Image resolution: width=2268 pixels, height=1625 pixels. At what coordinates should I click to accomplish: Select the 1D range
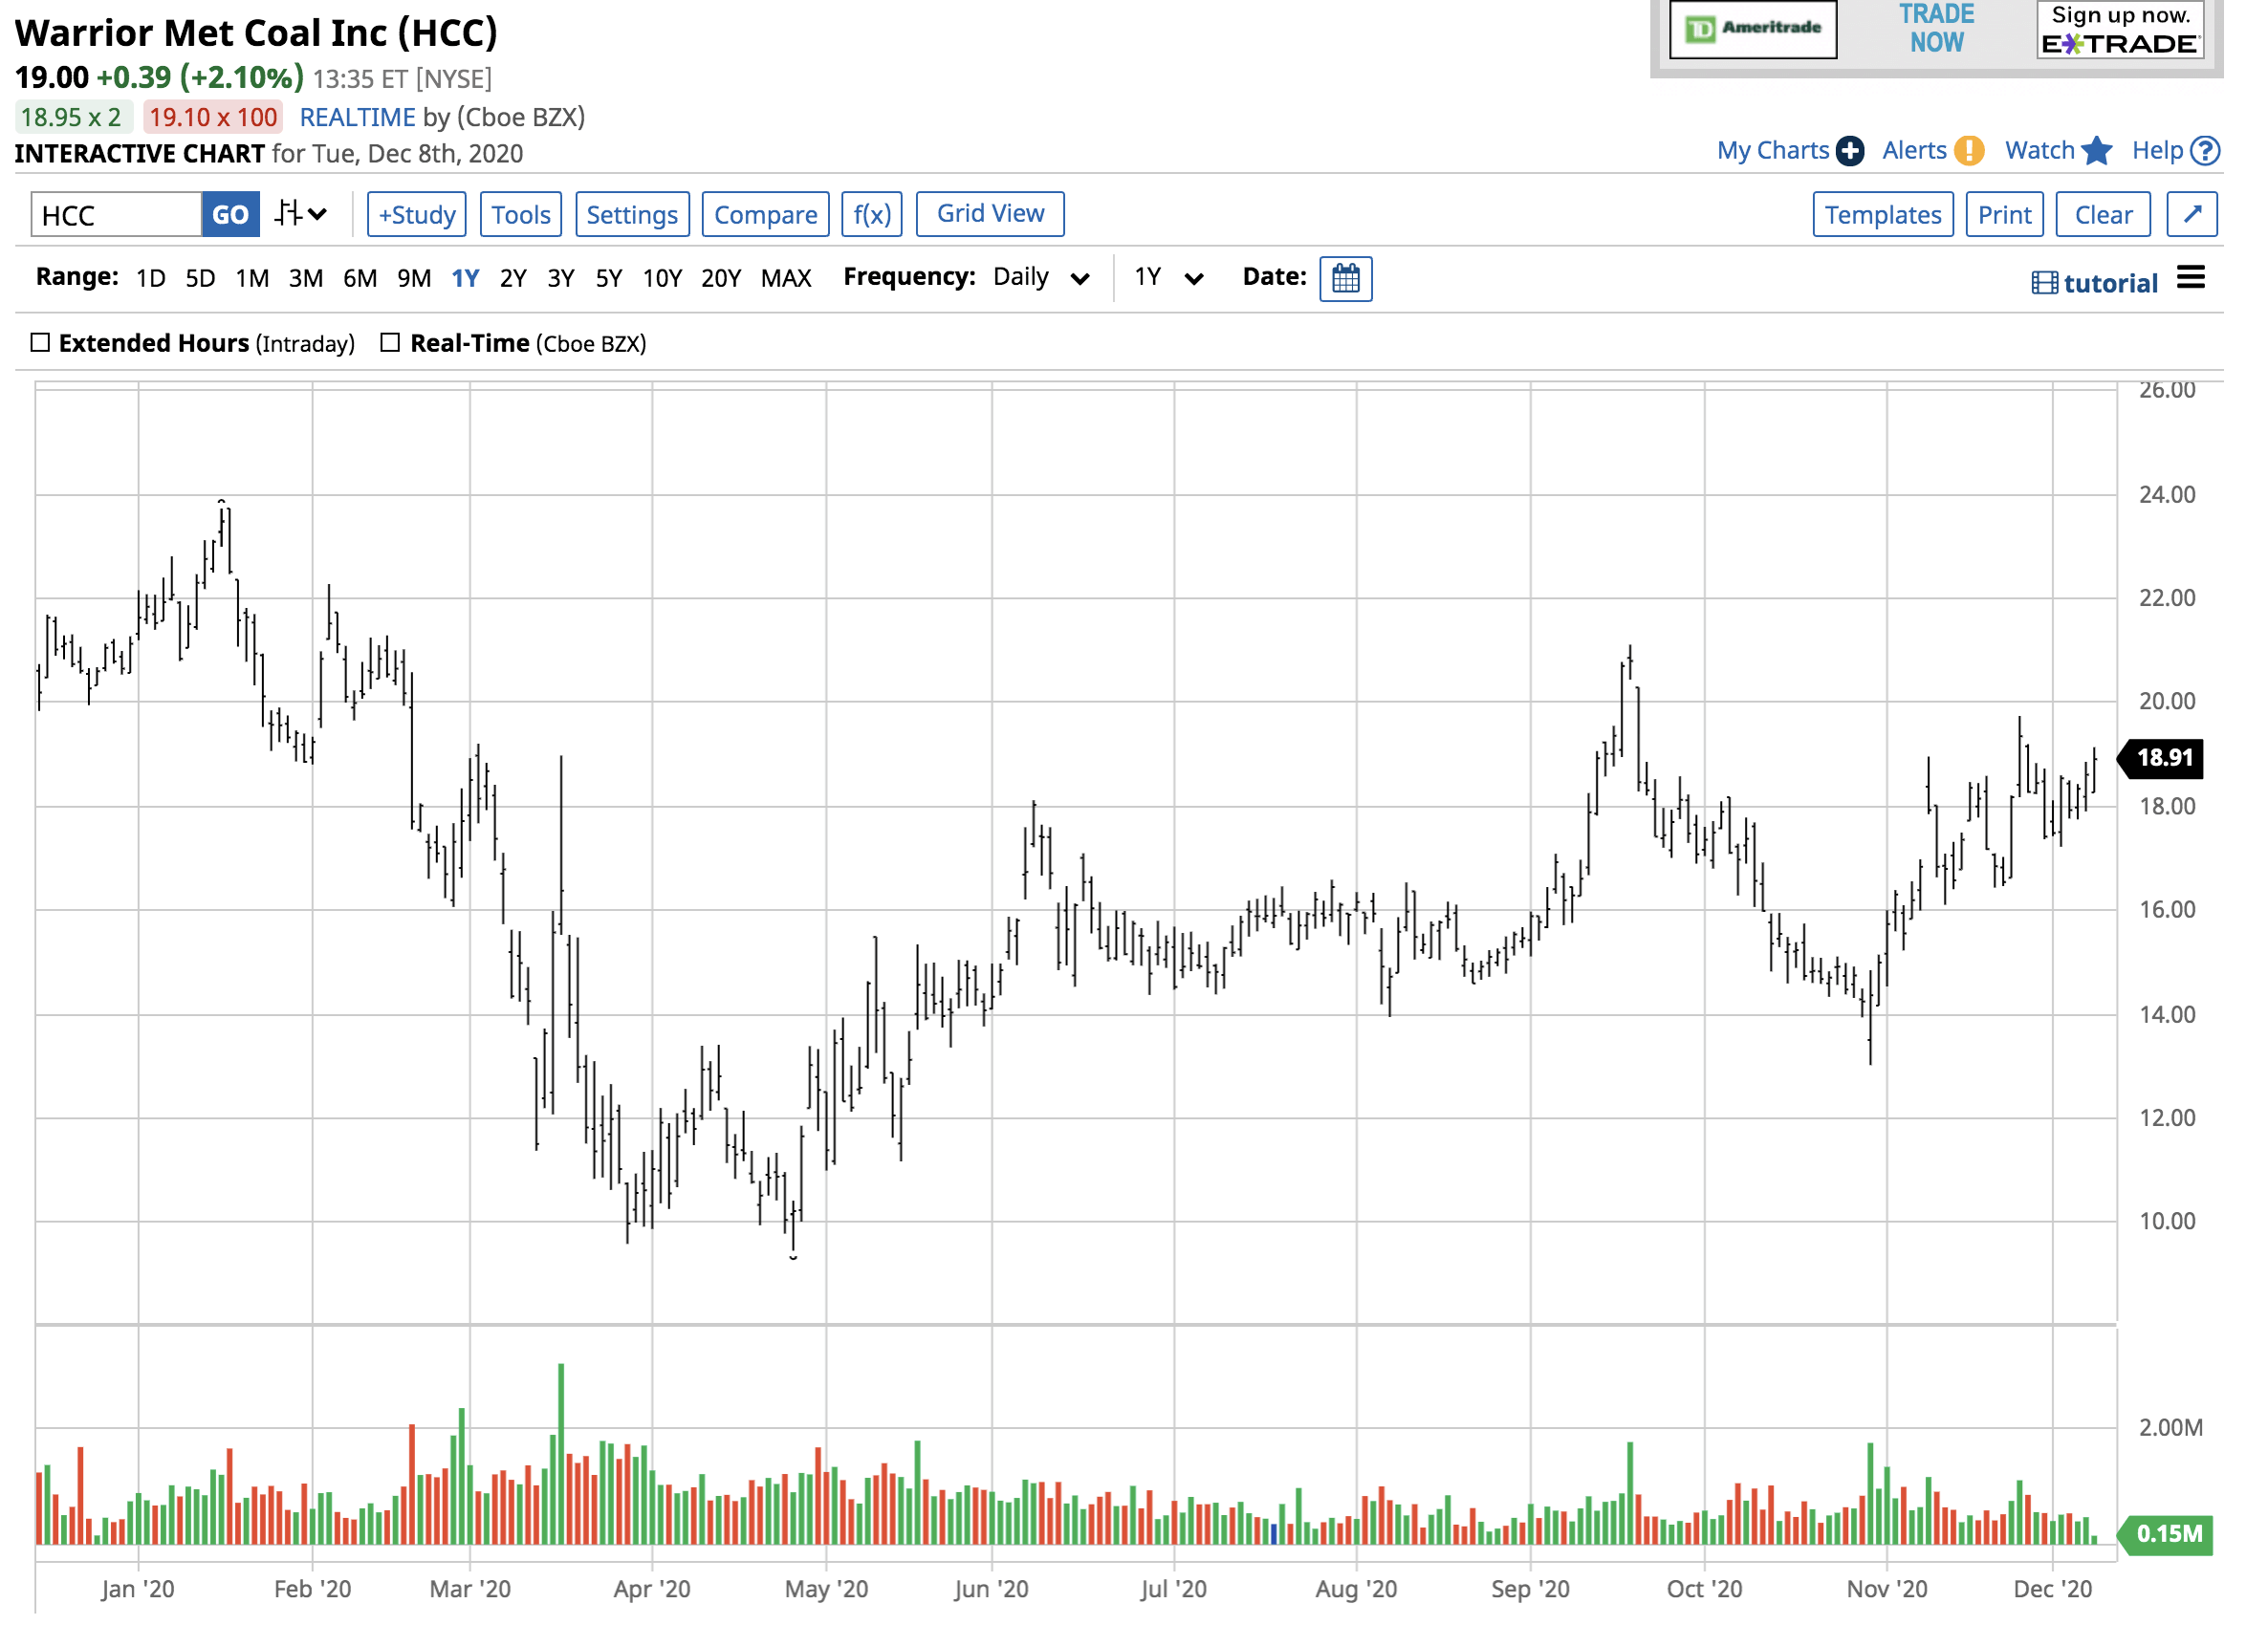(151, 278)
